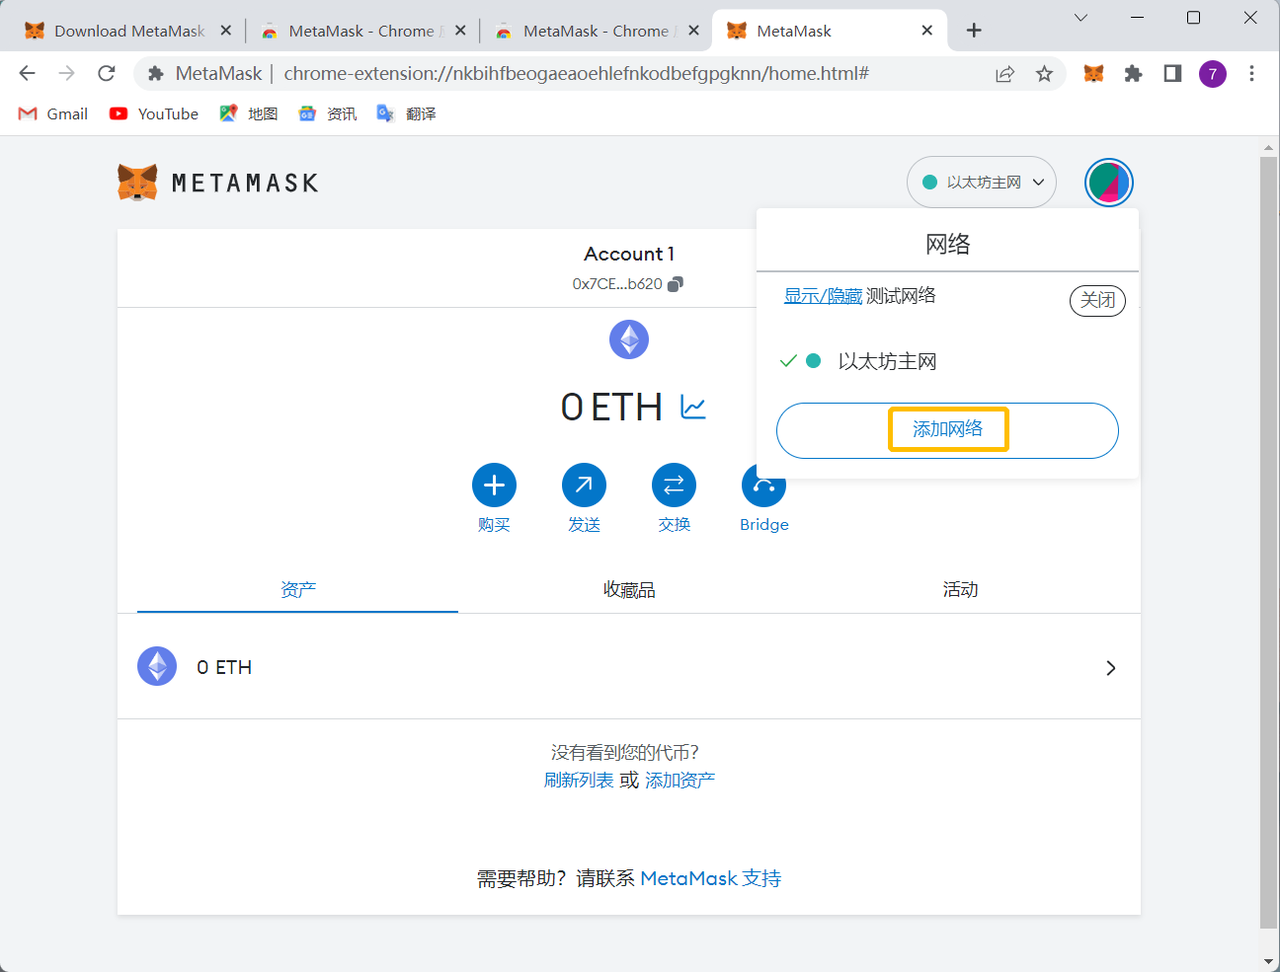Click the Ethereum logo above the balance
The width and height of the screenshot is (1280, 972).
coord(629,340)
